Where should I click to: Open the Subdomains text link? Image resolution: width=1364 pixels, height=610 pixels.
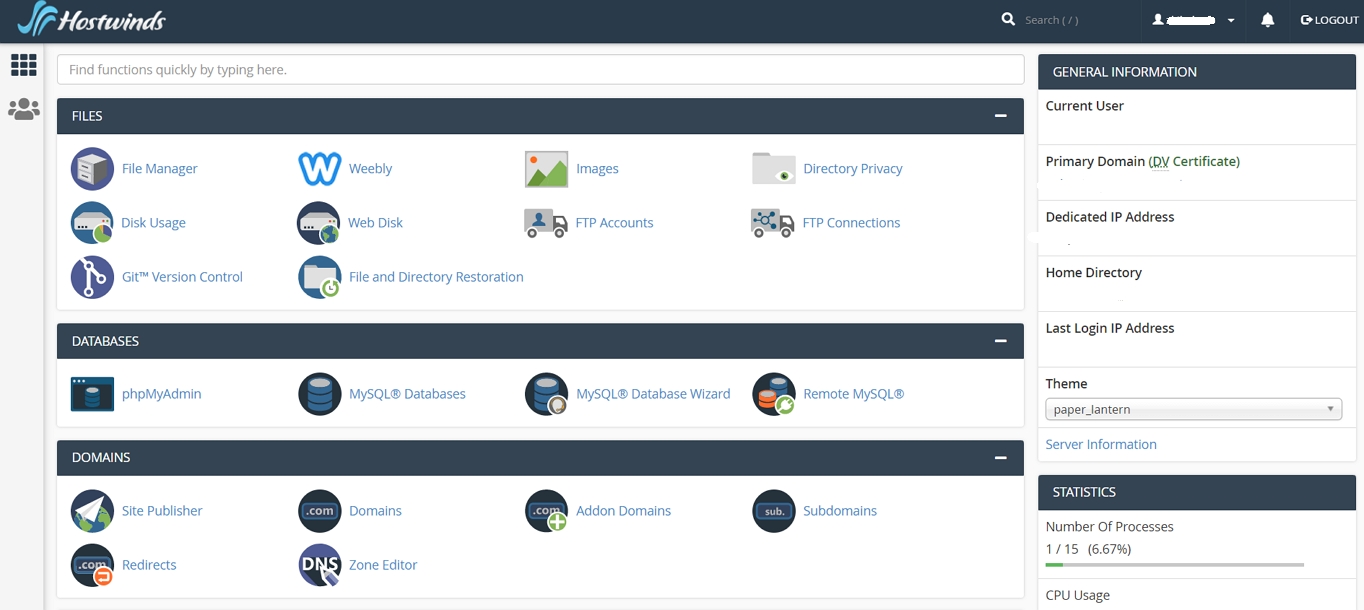click(x=840, y=511)
